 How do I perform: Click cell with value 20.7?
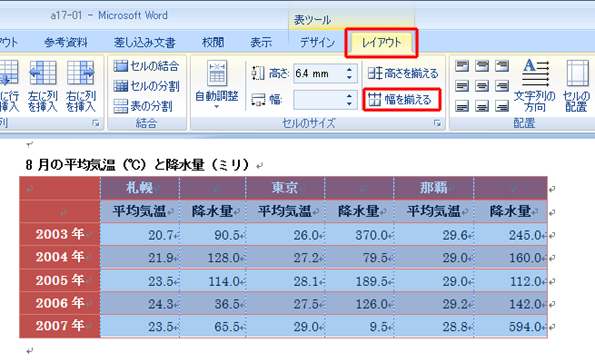pyautogui.click(x=140, y=235)
